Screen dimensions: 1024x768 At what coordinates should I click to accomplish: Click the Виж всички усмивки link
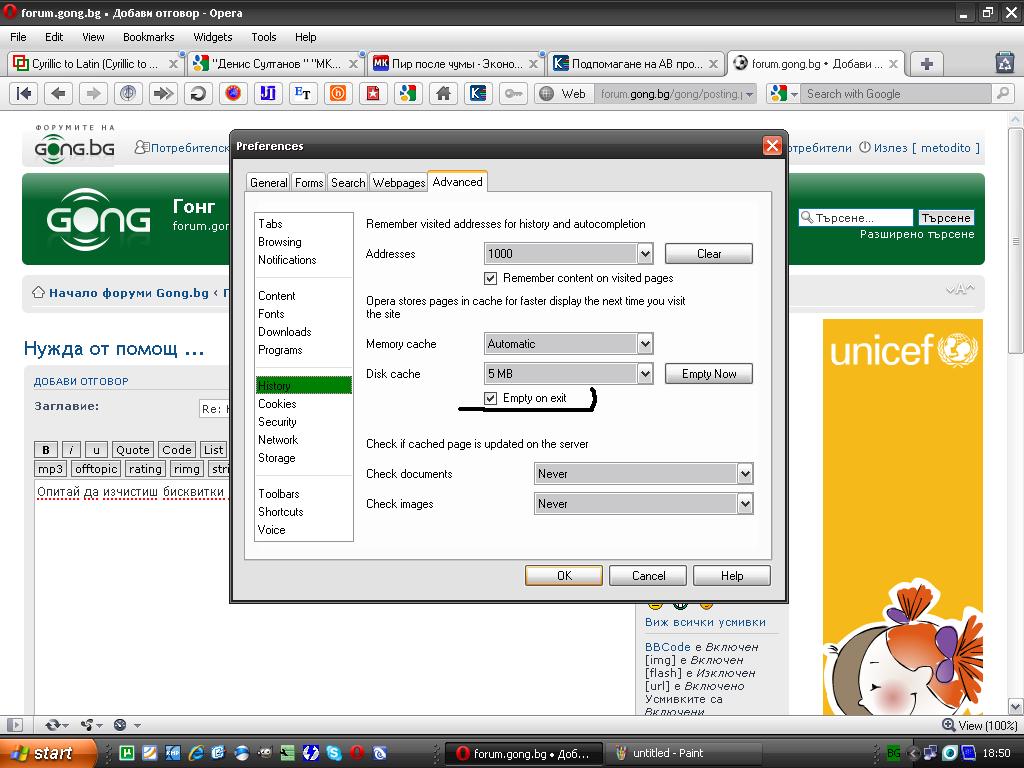pyautogui.click(x=705, y=622)
